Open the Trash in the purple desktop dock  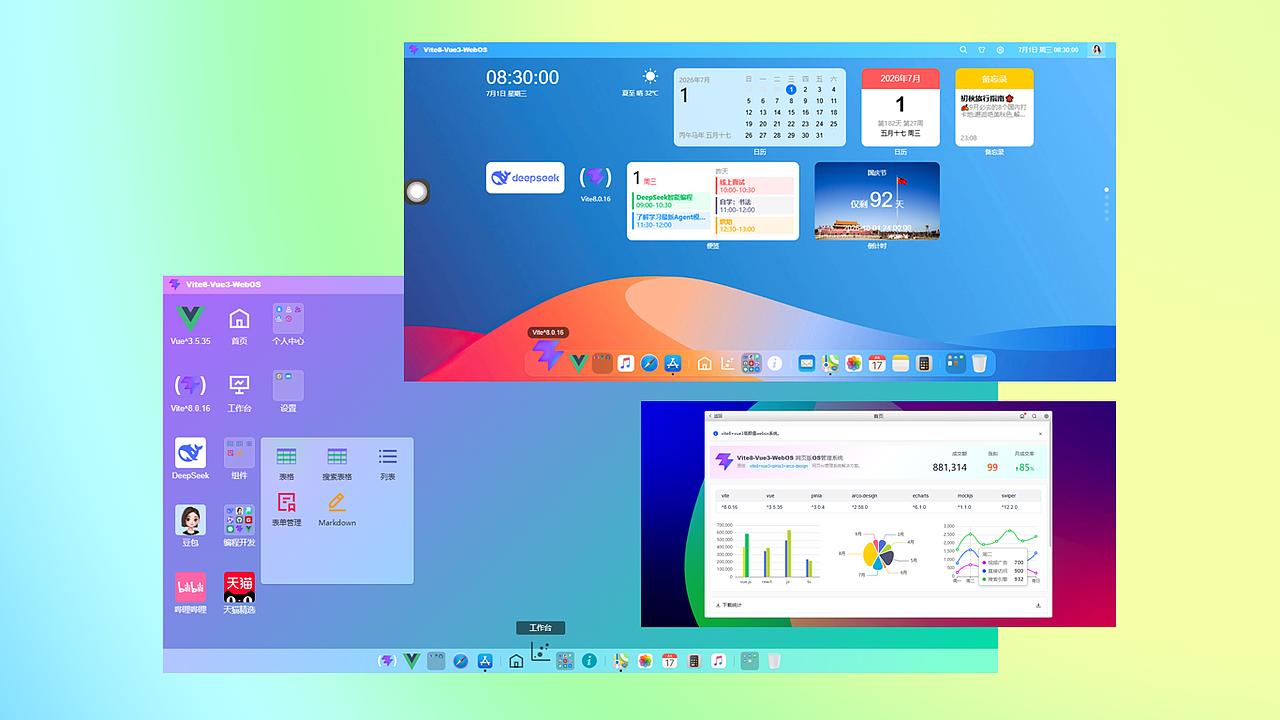point(774,661)
